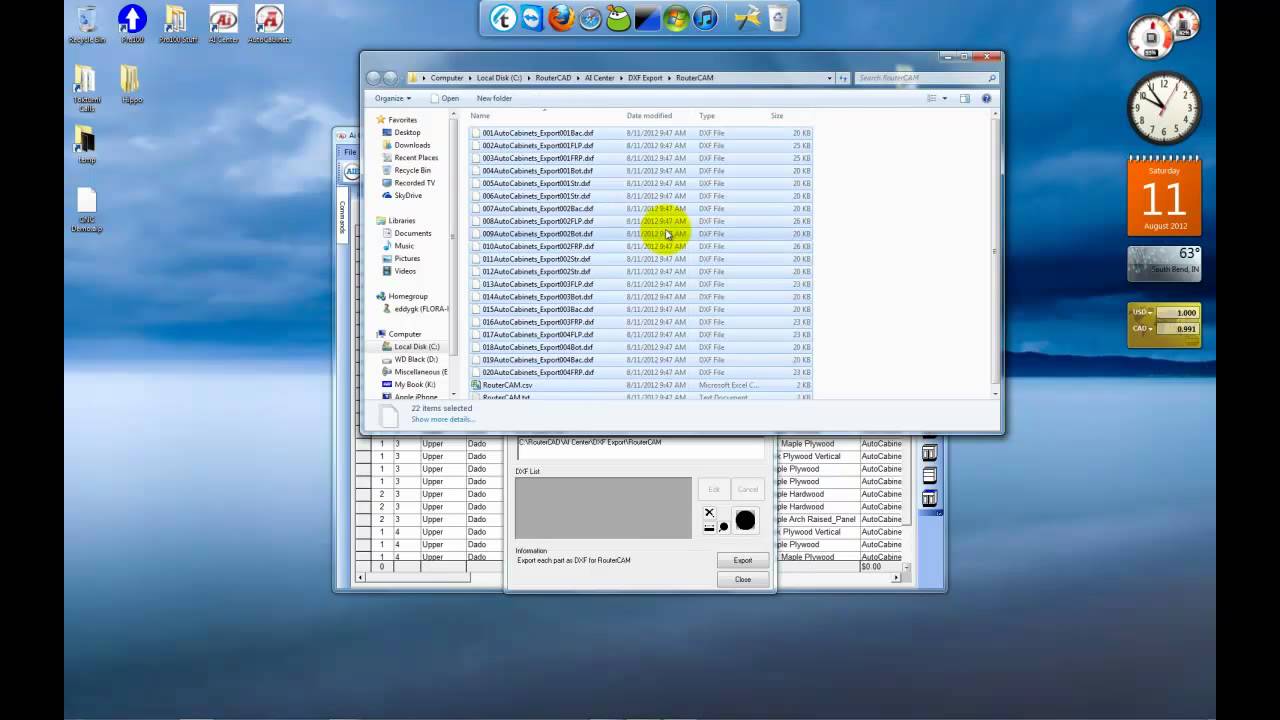Sort files by the Name column header
Image resolution: width=1280 pixels, height=720 pixels.
(x=543, y=116)
